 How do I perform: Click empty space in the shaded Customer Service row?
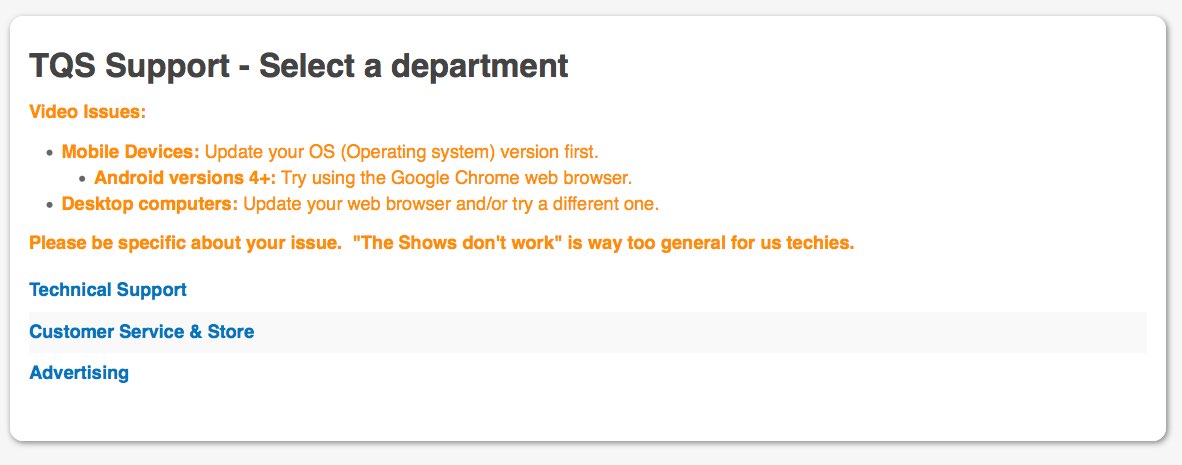(x=700, y=332)
